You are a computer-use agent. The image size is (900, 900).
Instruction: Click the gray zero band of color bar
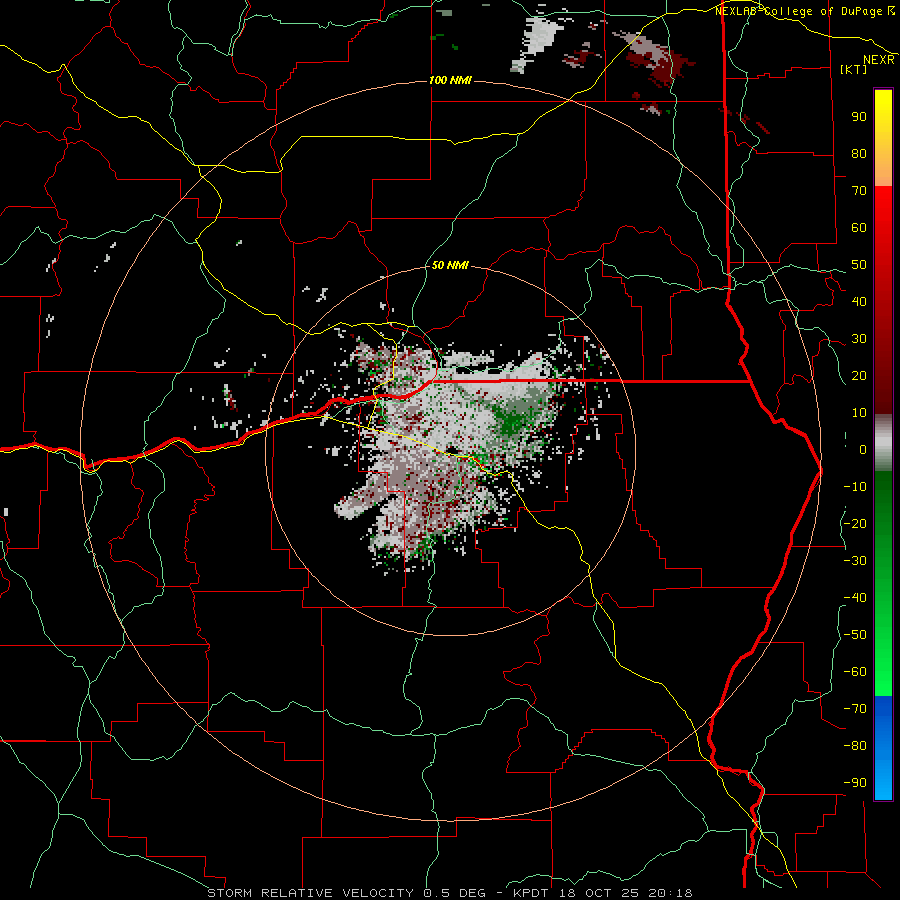883,443
